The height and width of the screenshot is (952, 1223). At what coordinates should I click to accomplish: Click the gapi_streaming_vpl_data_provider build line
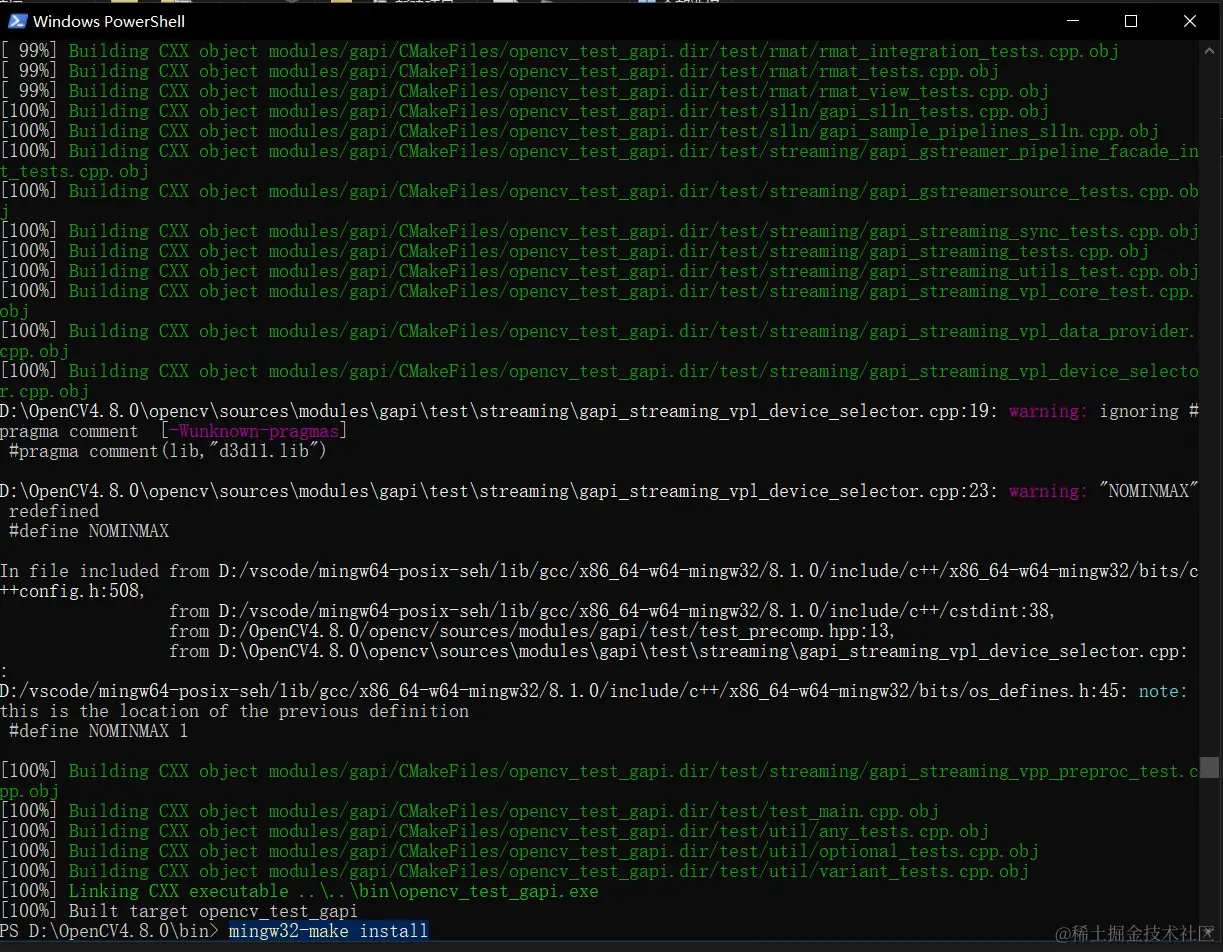599,341
